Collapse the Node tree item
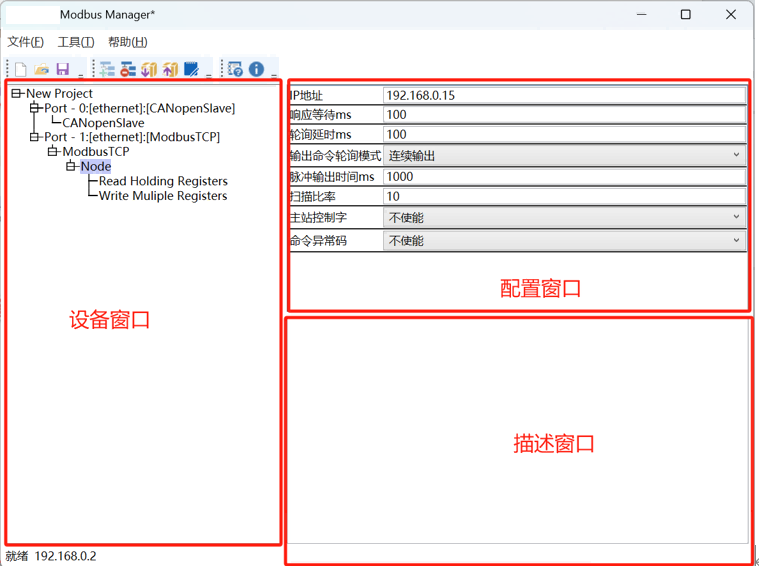The height and width of the screenshot is (566, 759). [x=71, y=167]
